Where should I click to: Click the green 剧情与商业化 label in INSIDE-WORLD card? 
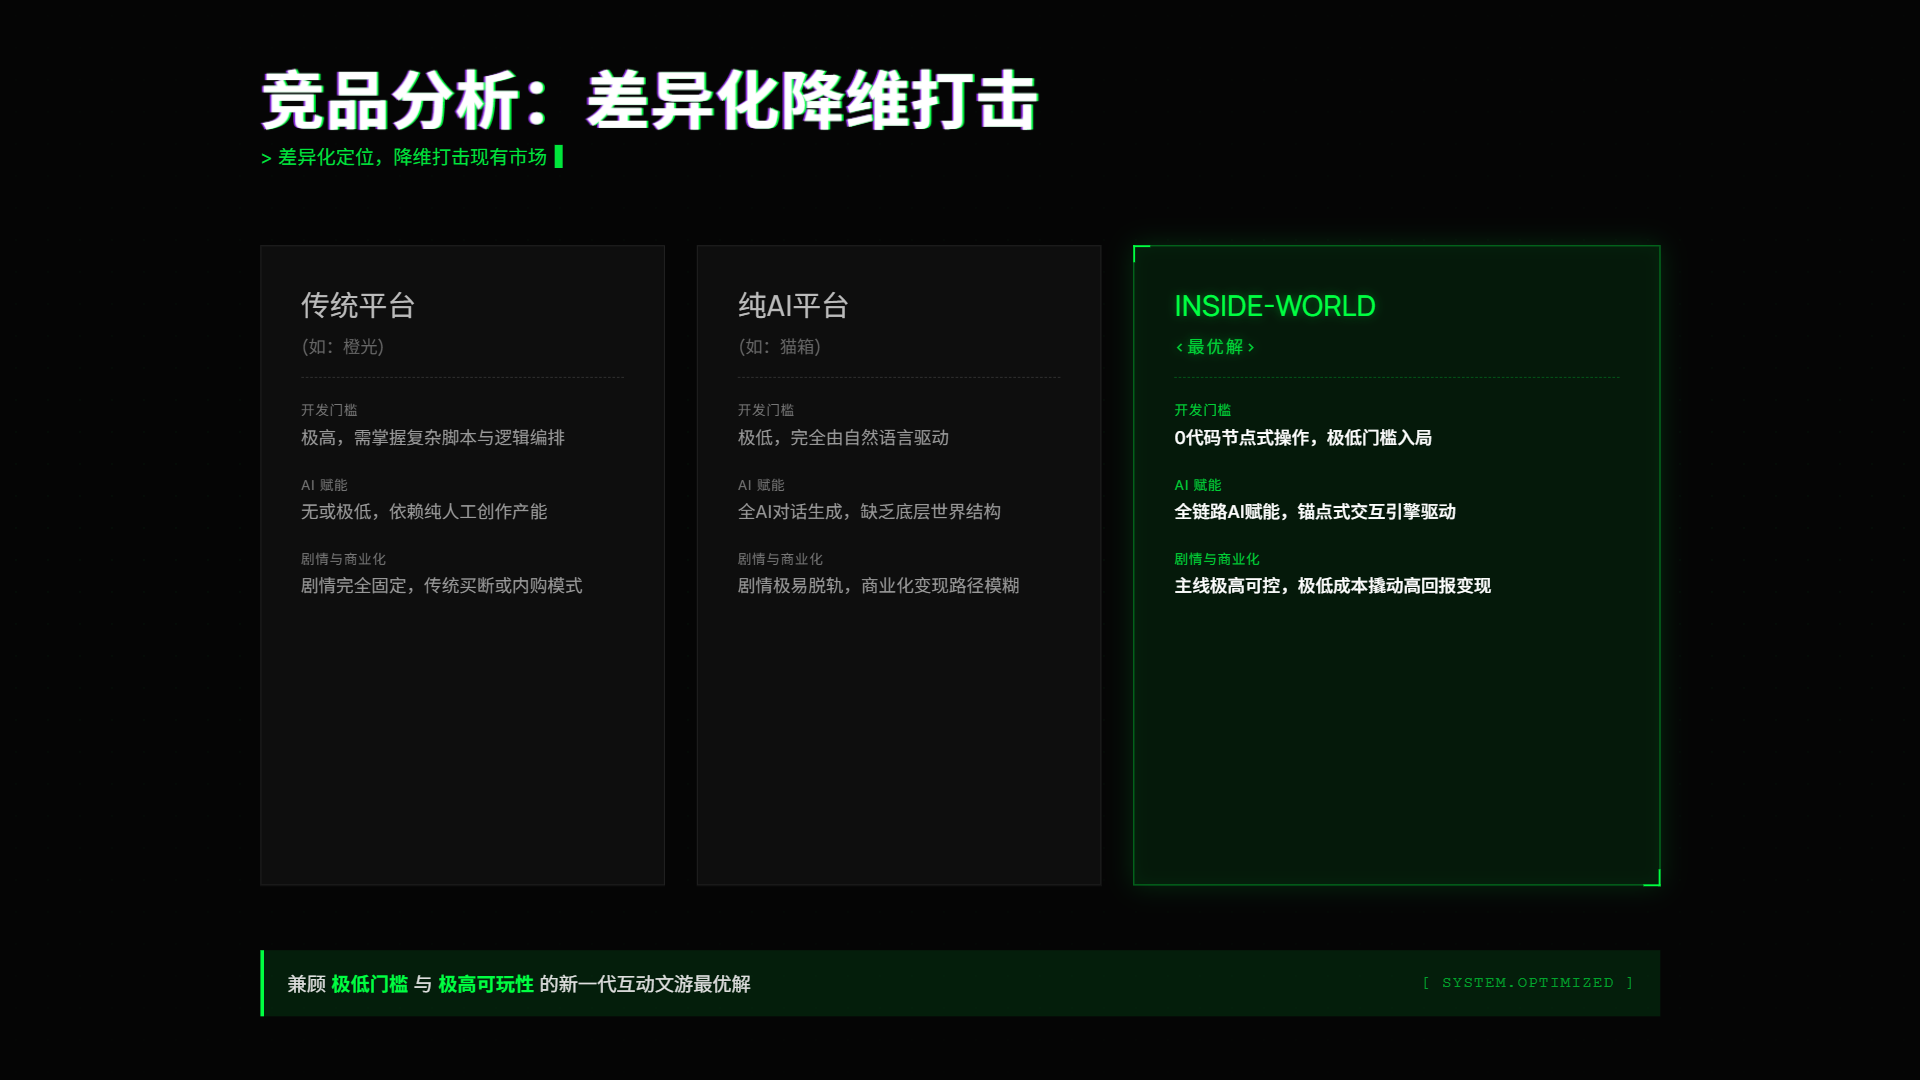(x=1216, y=559)
